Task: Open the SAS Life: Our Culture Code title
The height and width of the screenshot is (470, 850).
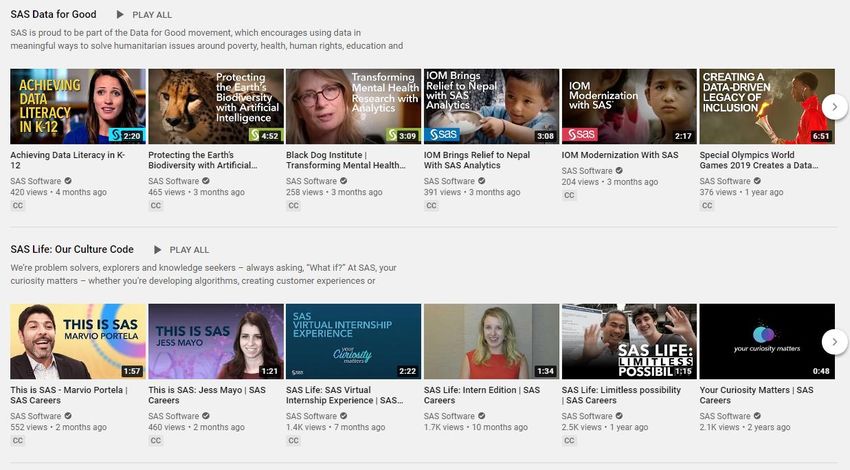Action: point(72,249)
